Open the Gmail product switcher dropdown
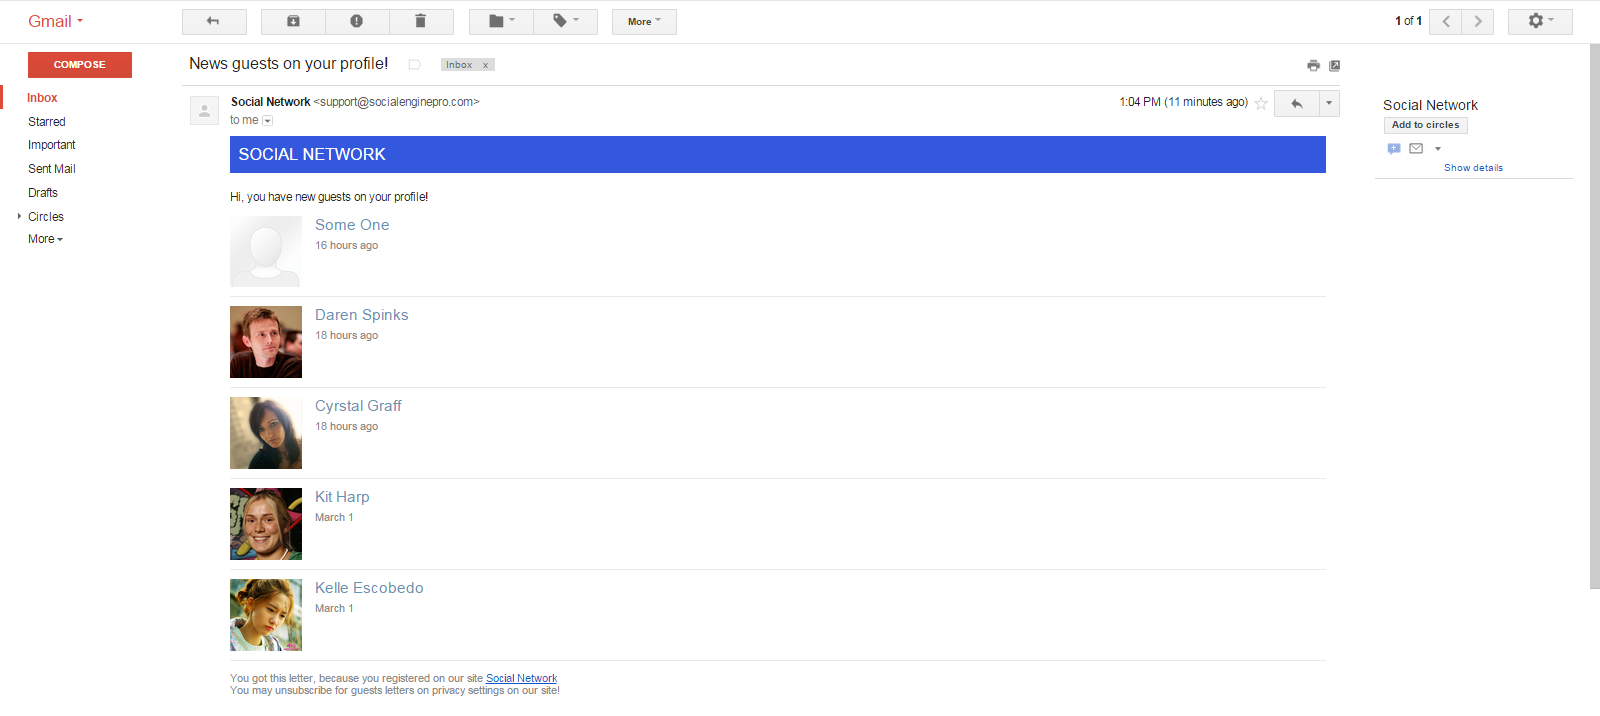Viewport: 1600px width, 716px height. tap(56, 21)
